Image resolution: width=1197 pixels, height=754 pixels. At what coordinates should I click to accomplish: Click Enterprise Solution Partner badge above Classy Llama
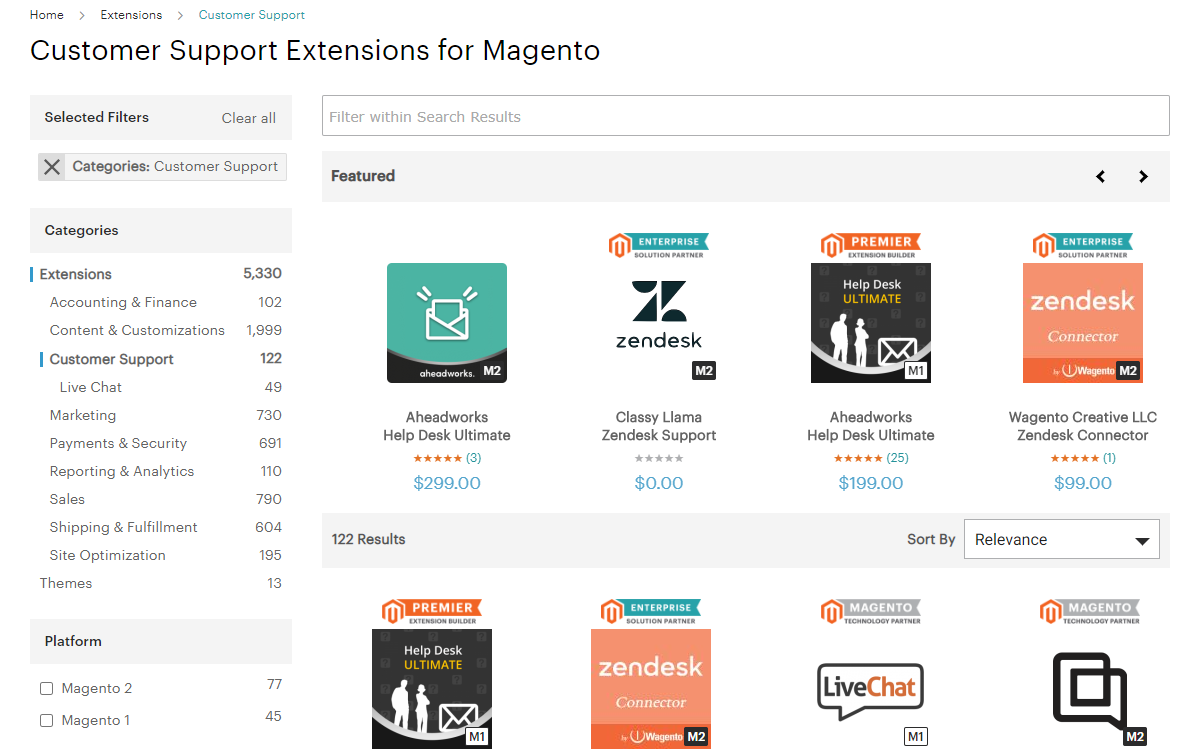coord(659,246)
